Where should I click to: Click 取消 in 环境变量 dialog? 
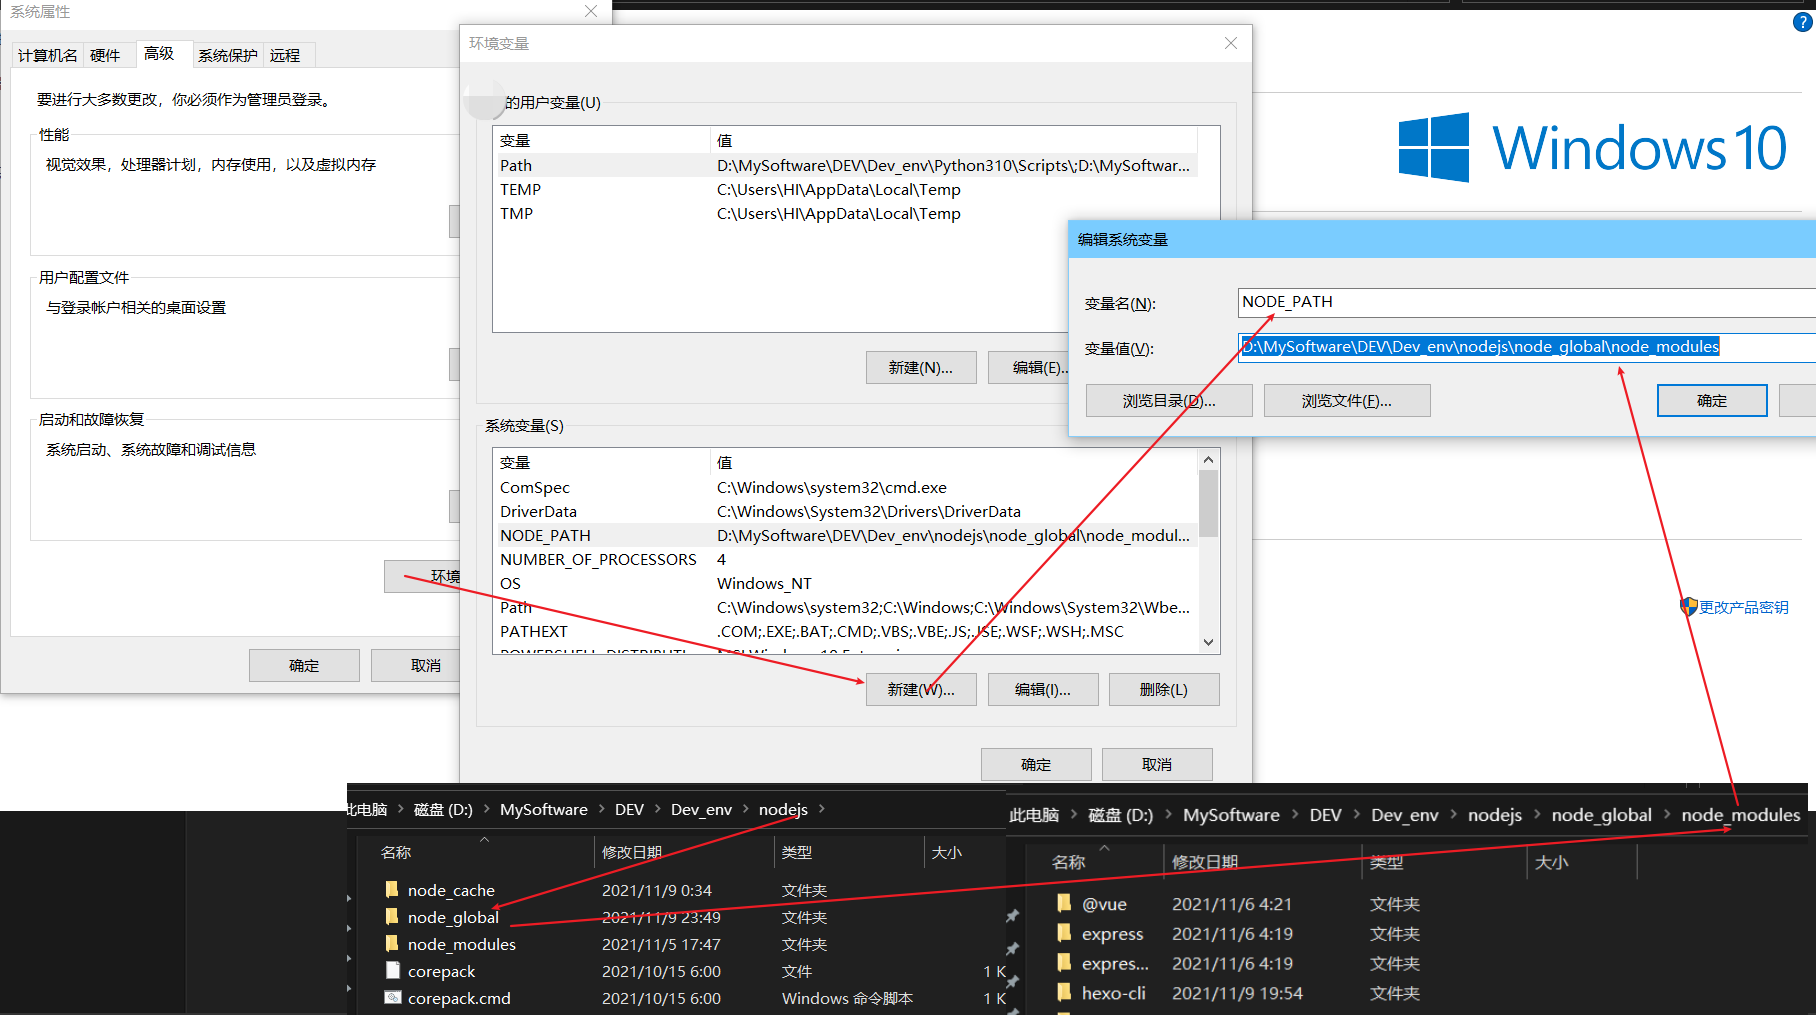1157,764
